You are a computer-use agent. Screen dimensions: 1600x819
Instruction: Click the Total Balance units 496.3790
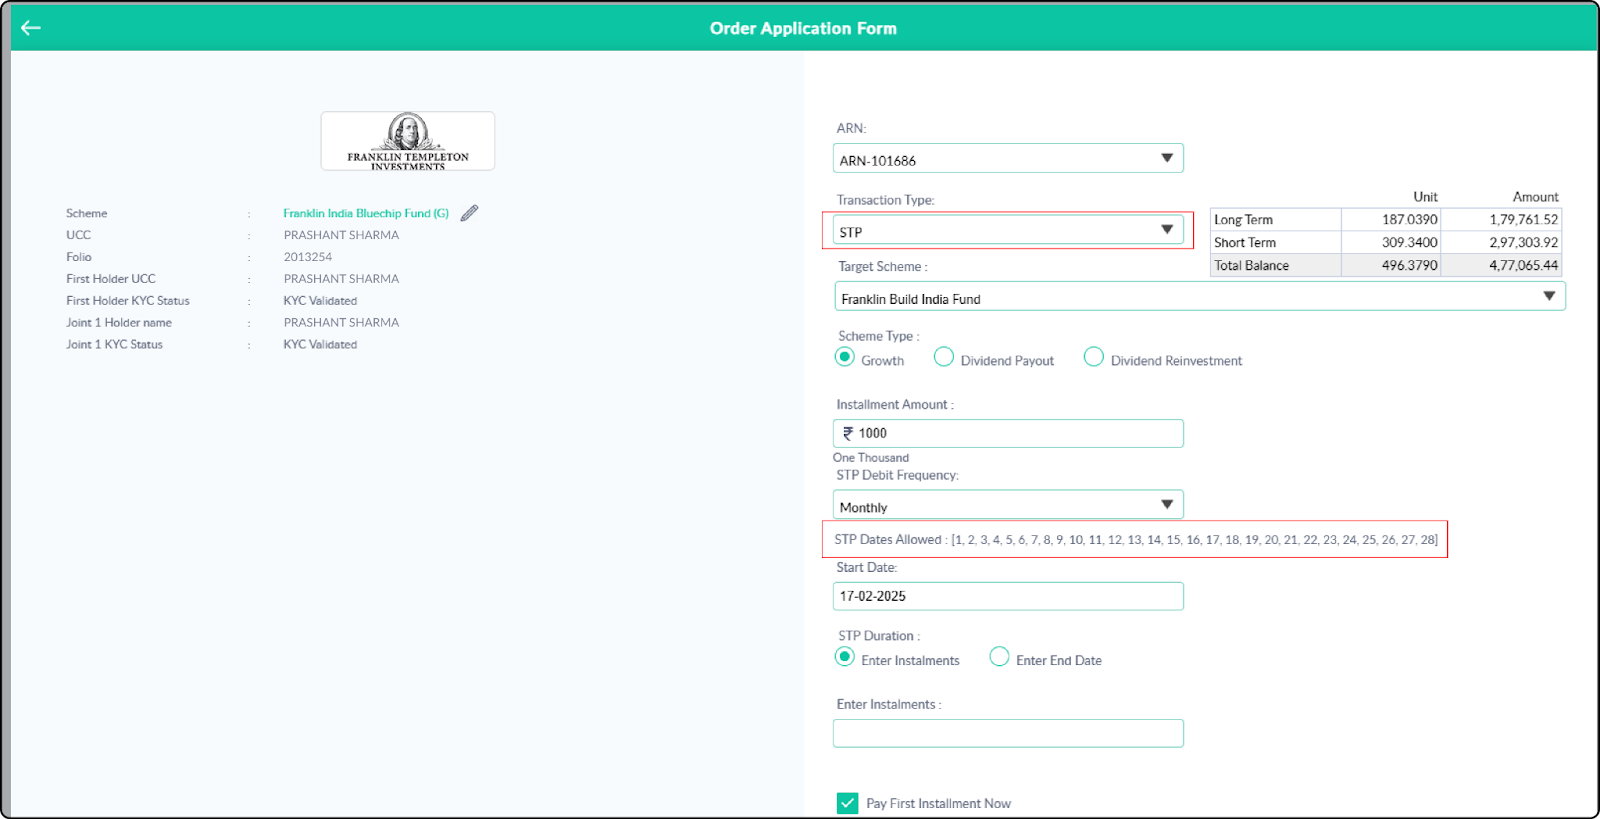(1410, 265)
